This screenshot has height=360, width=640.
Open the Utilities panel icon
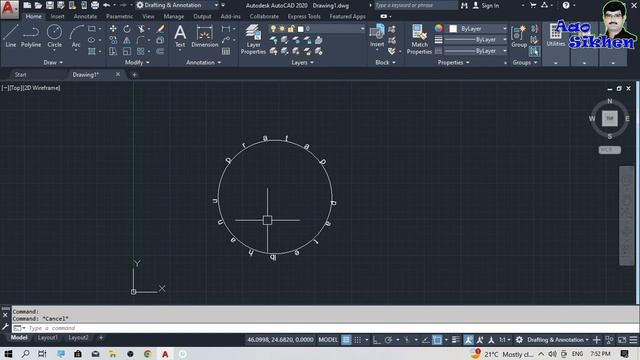(556, 35)
